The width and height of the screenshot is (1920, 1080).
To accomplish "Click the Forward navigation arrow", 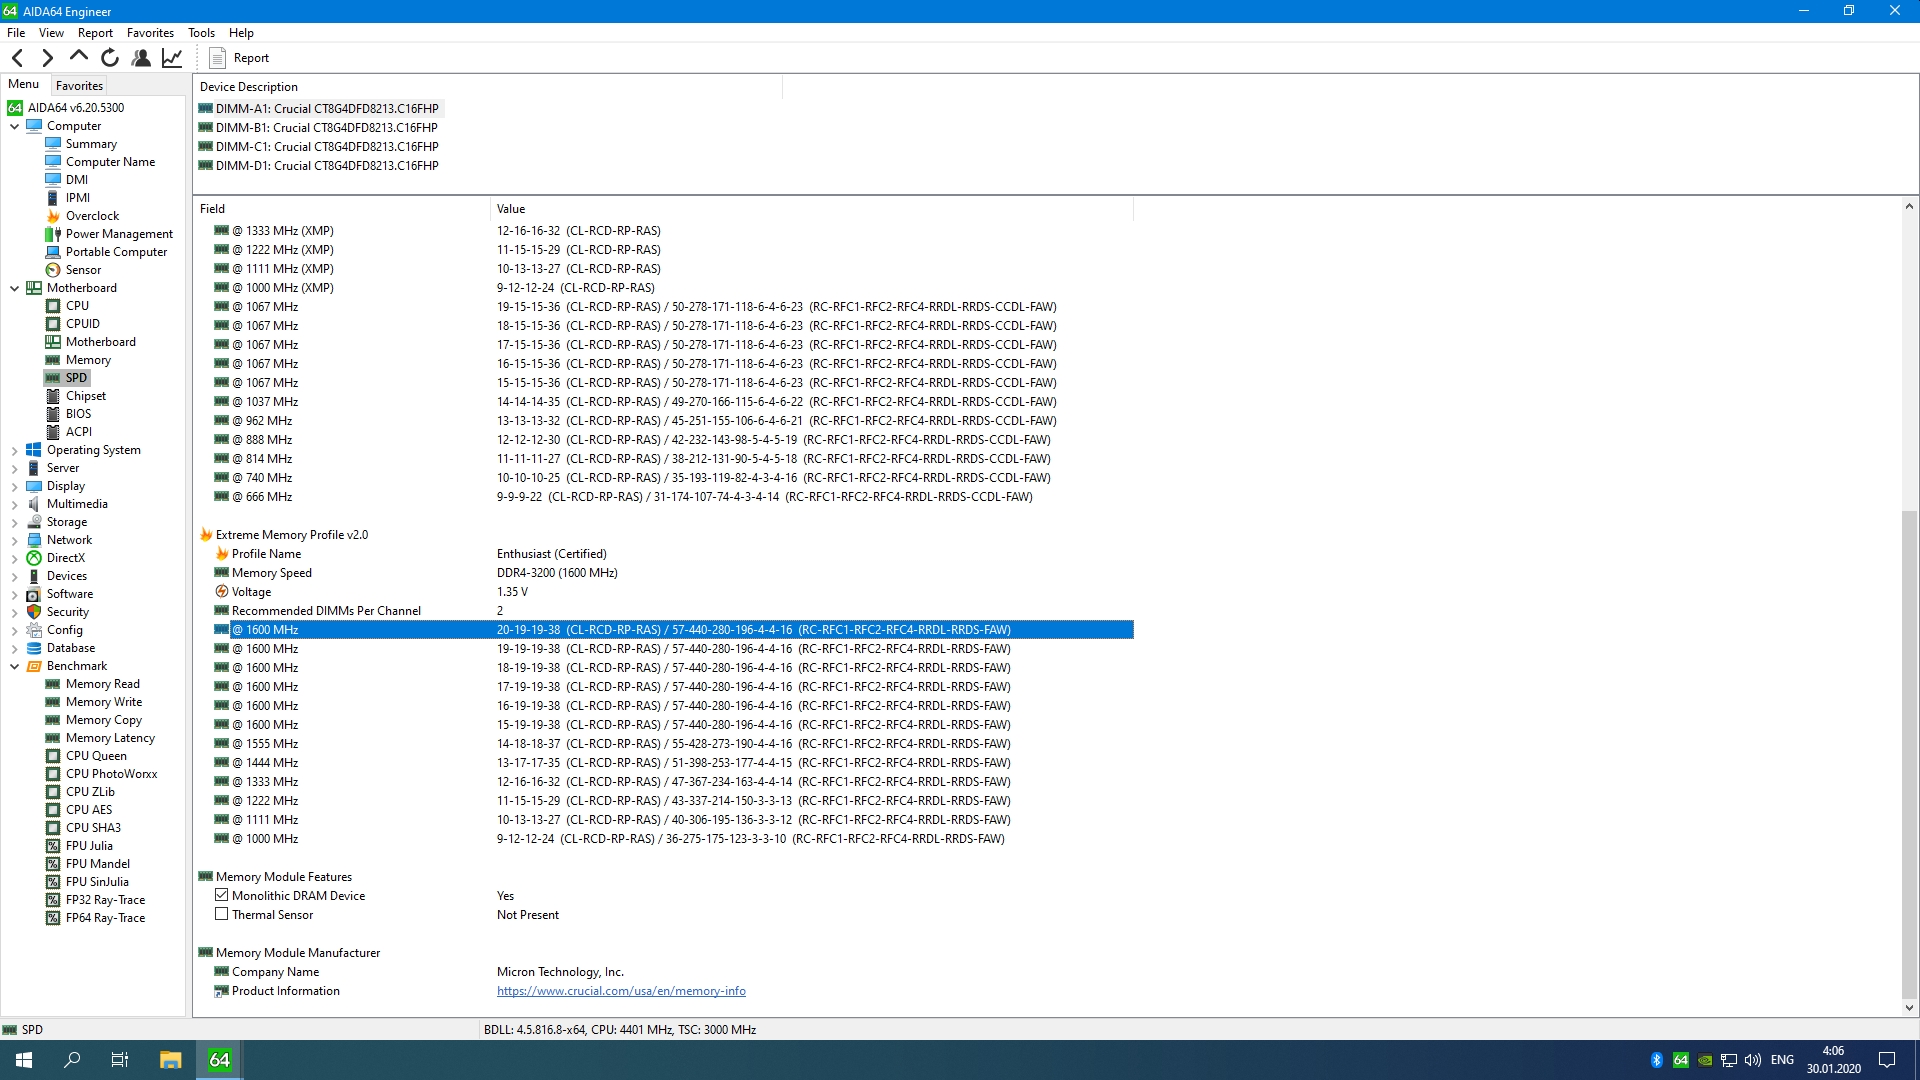I will coord(47,58).
